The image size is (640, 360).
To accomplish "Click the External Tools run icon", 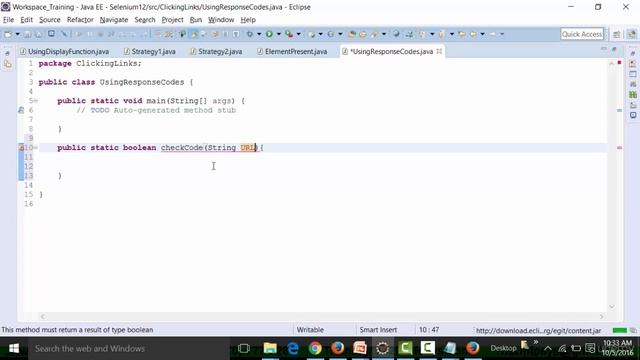I will pyautogui.click(x=289, y=34).
